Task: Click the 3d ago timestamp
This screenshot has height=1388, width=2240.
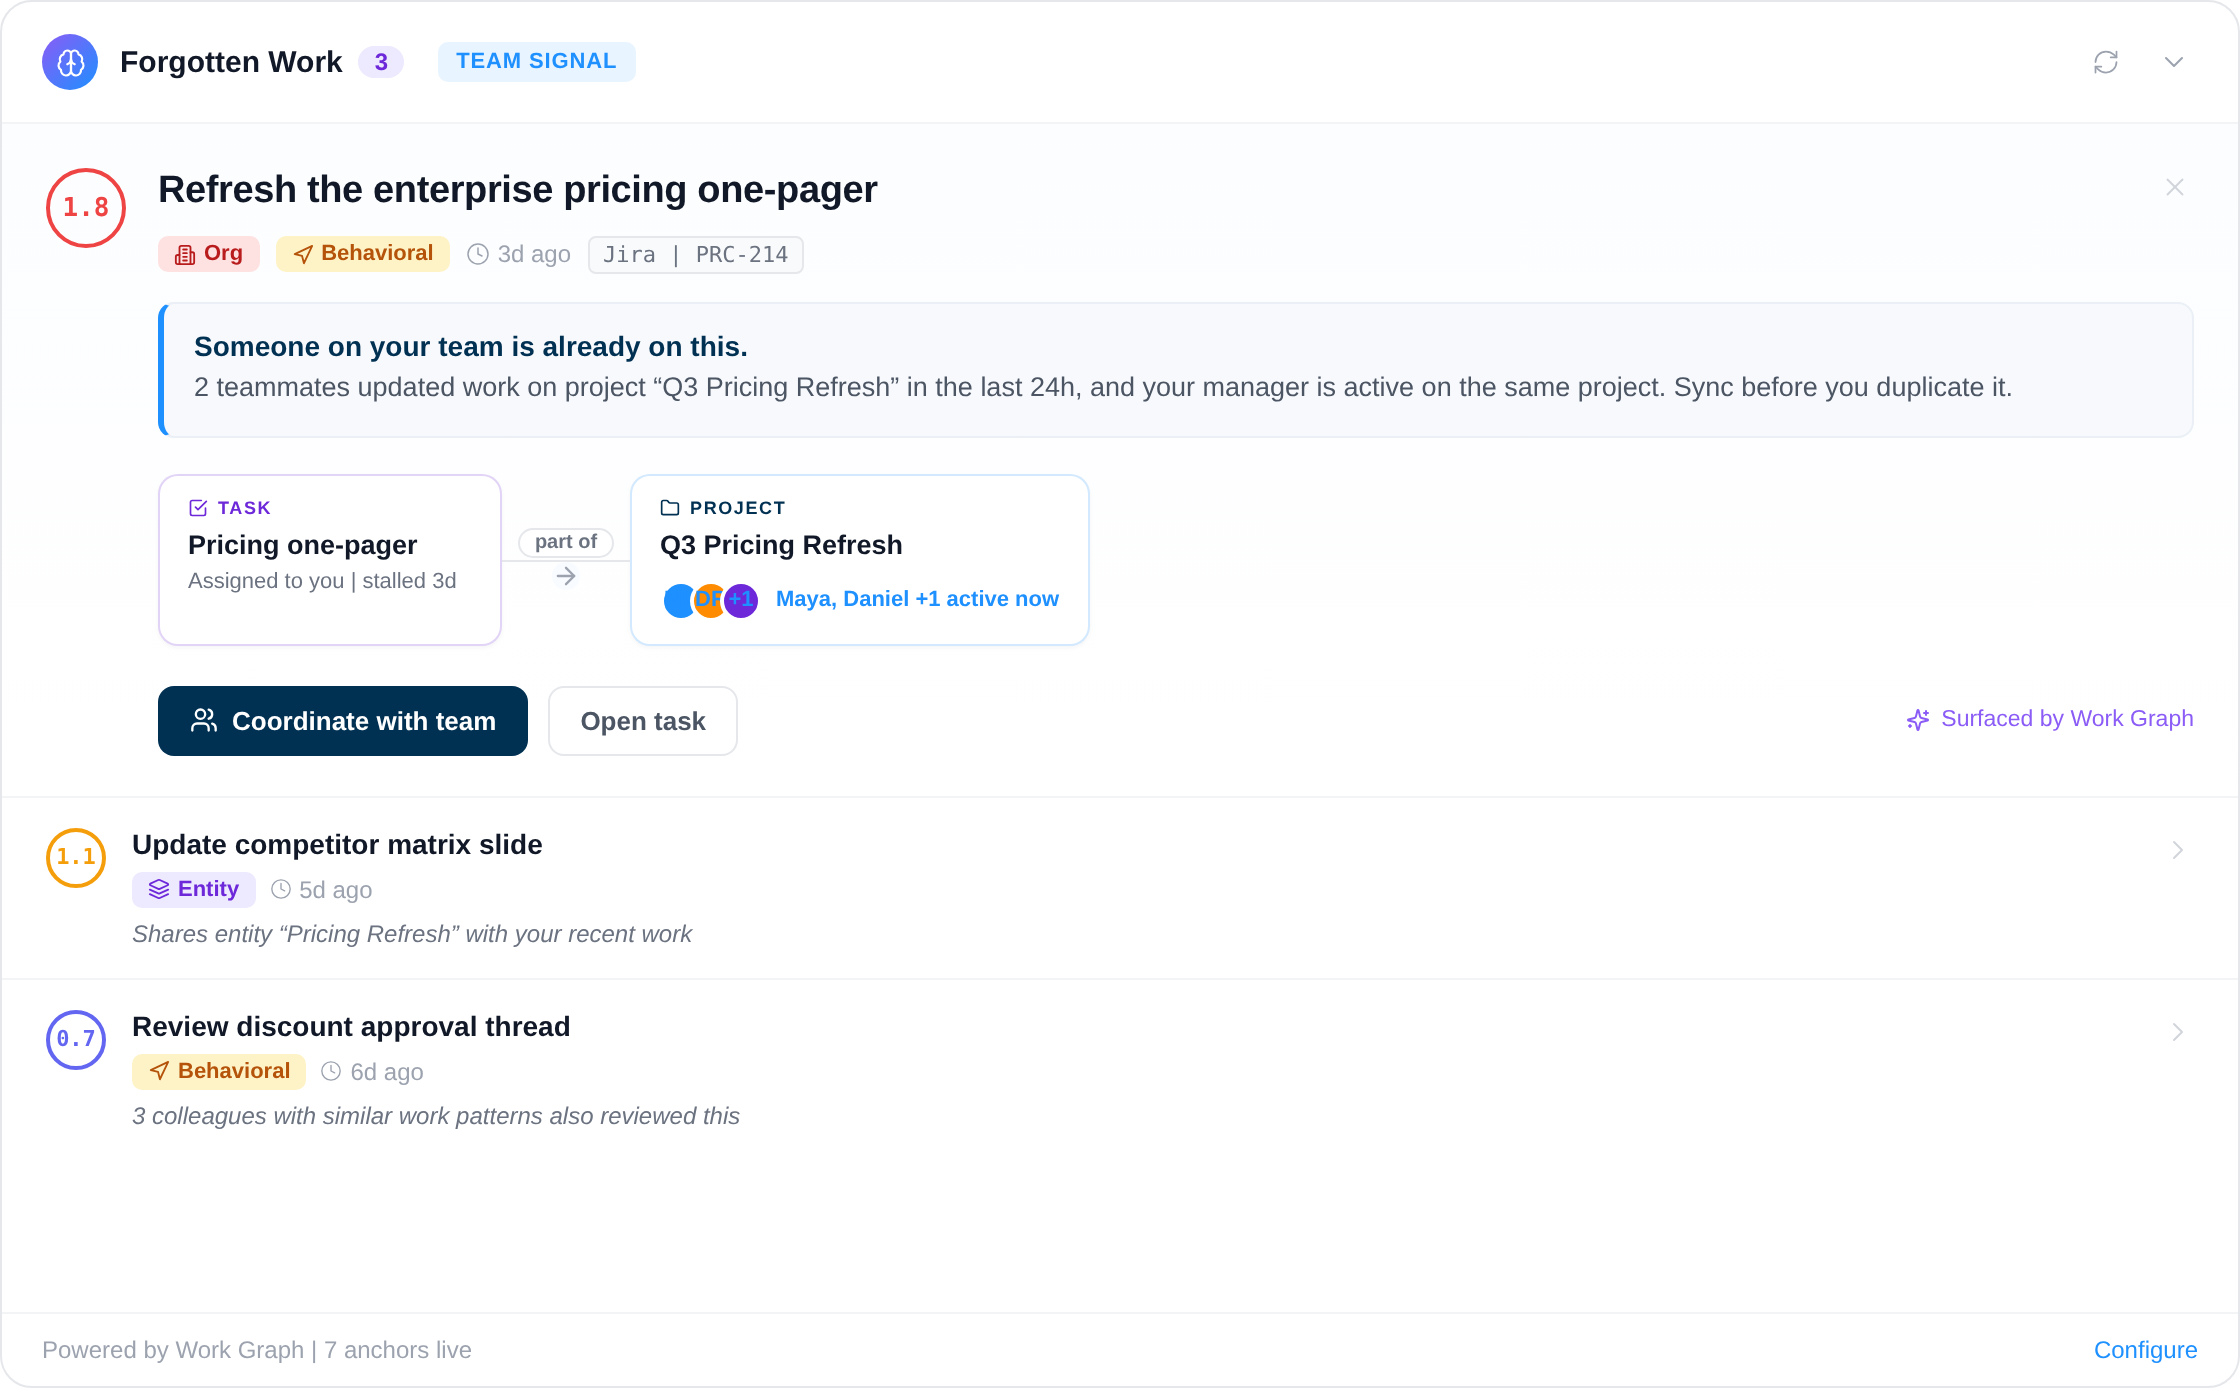Action: pos(520,255)
